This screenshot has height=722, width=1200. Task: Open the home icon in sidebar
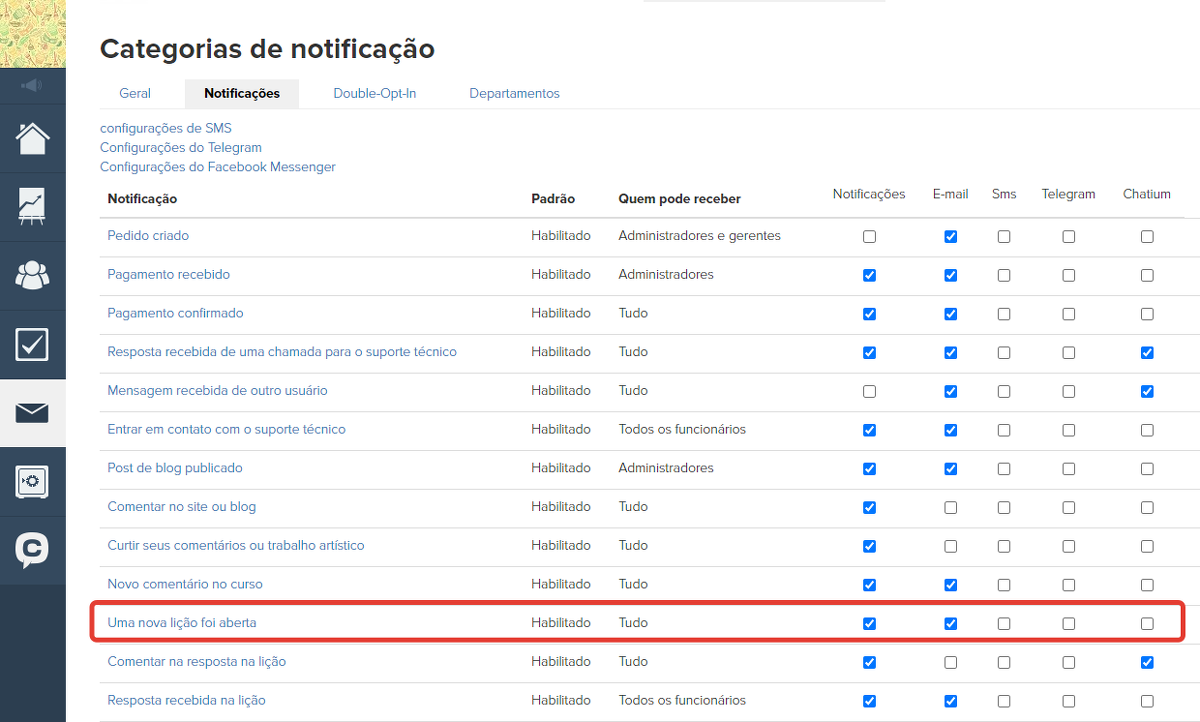(x=33, y=138)
